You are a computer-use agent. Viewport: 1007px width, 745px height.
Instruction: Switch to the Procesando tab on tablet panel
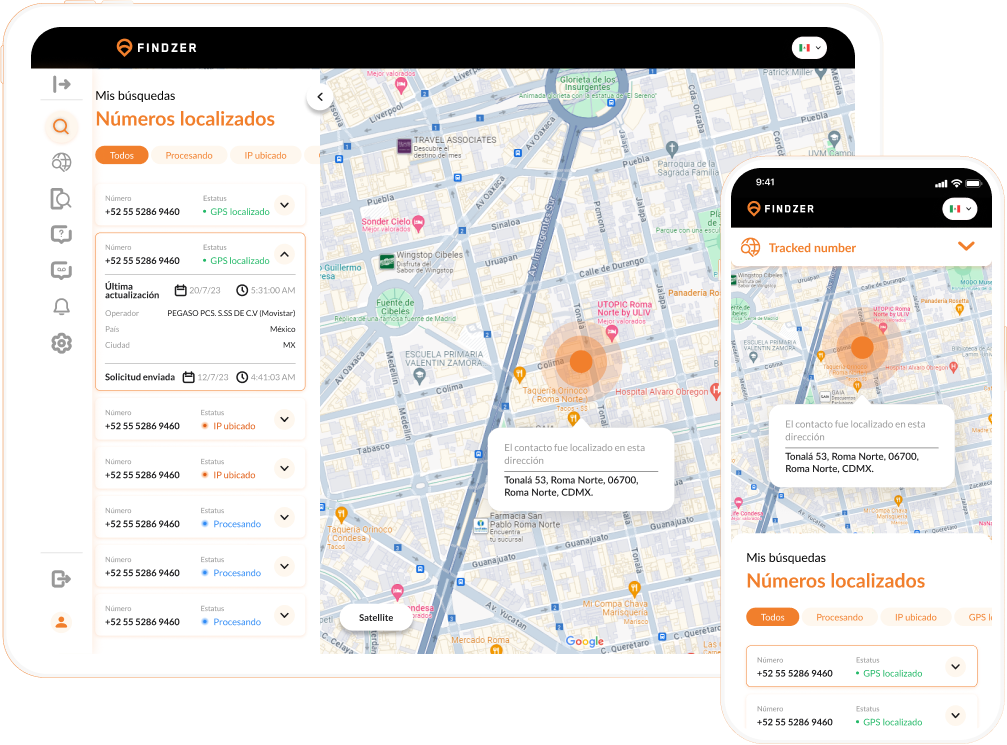pyautogui.click(x=189, y=155)
